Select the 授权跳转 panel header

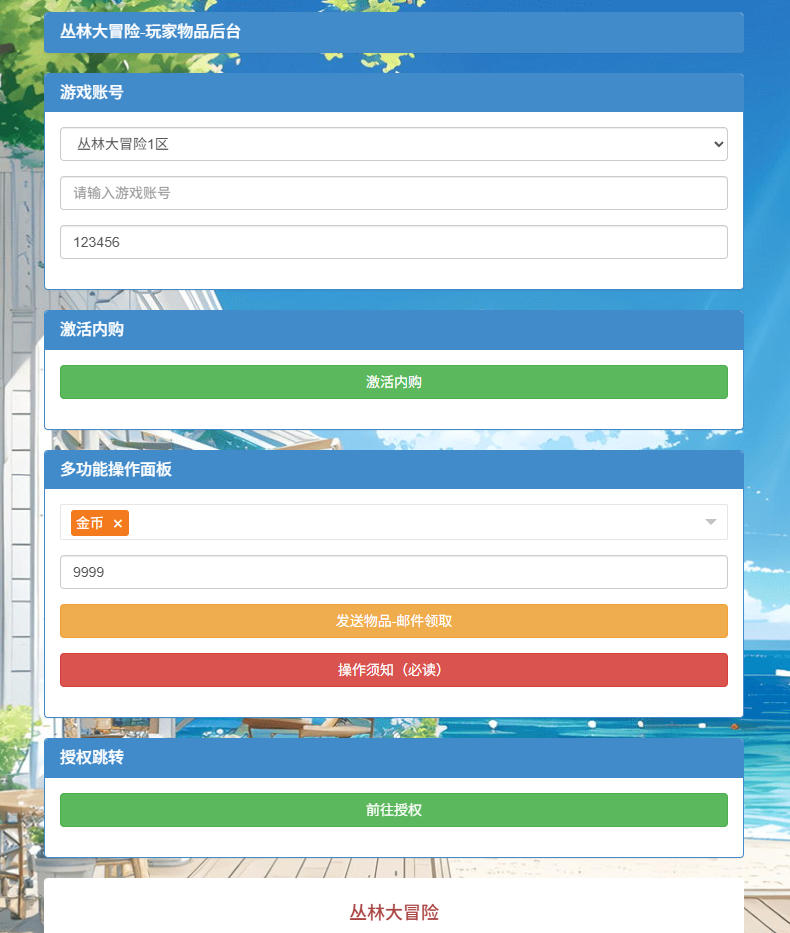[92, 757]
